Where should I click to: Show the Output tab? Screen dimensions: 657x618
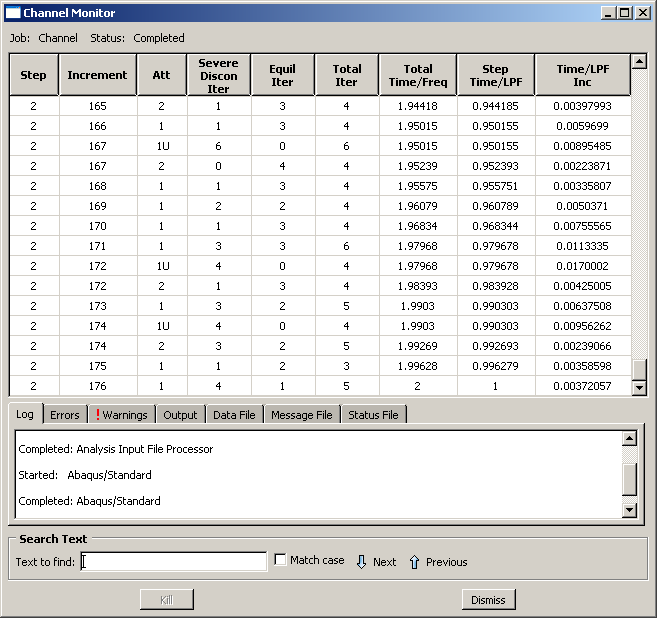(180, 415)
